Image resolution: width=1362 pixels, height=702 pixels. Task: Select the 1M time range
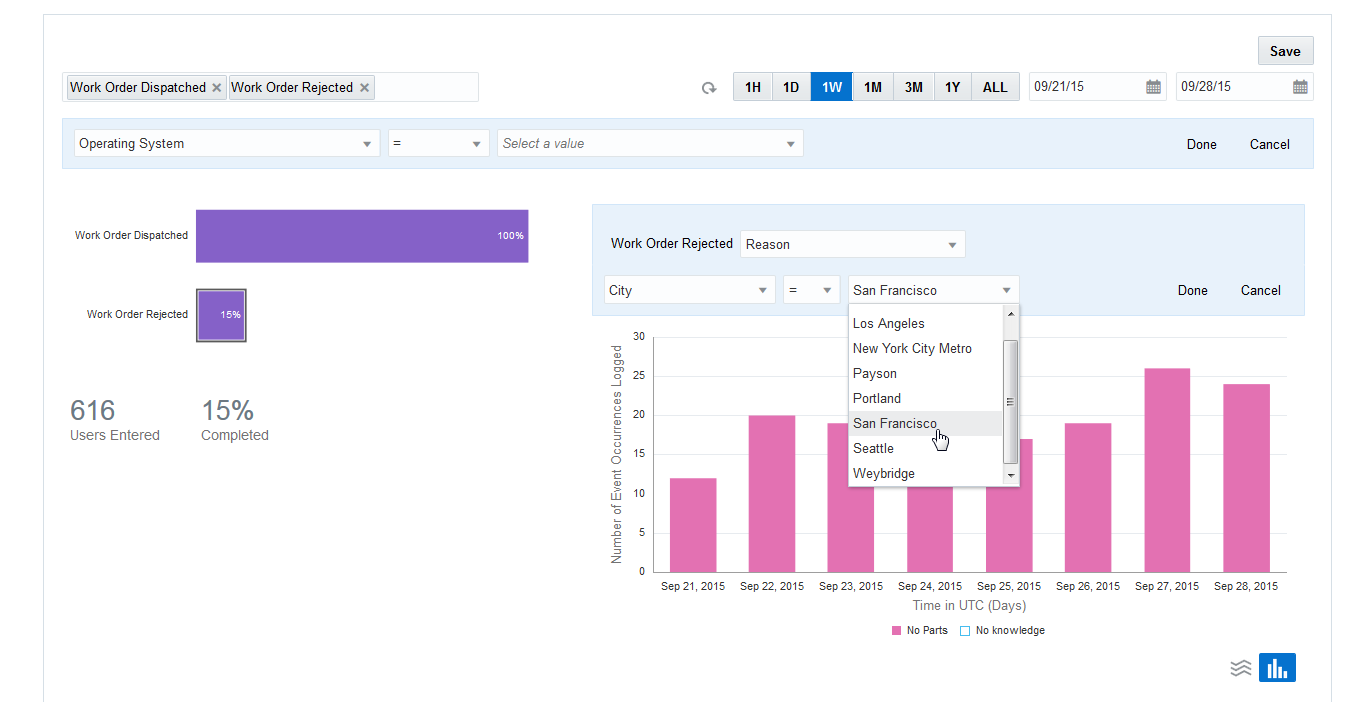click(x=872, y=87)
